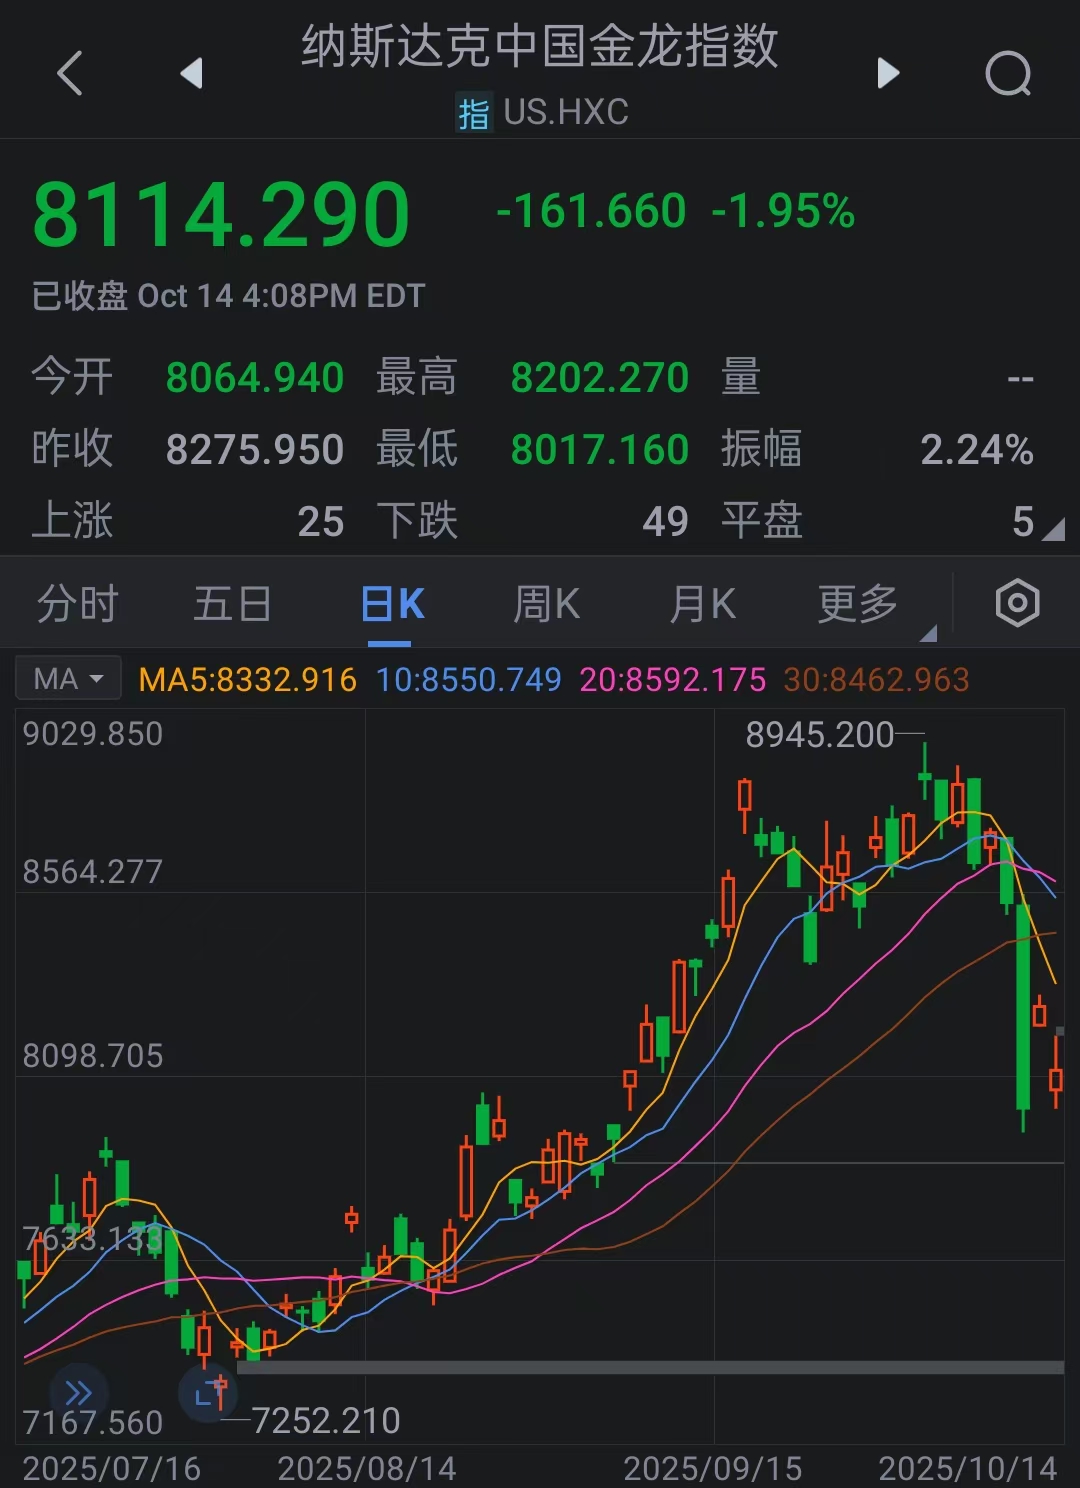
Task: Tap the current price 8114.290
Action: click(x=222, y=214)
